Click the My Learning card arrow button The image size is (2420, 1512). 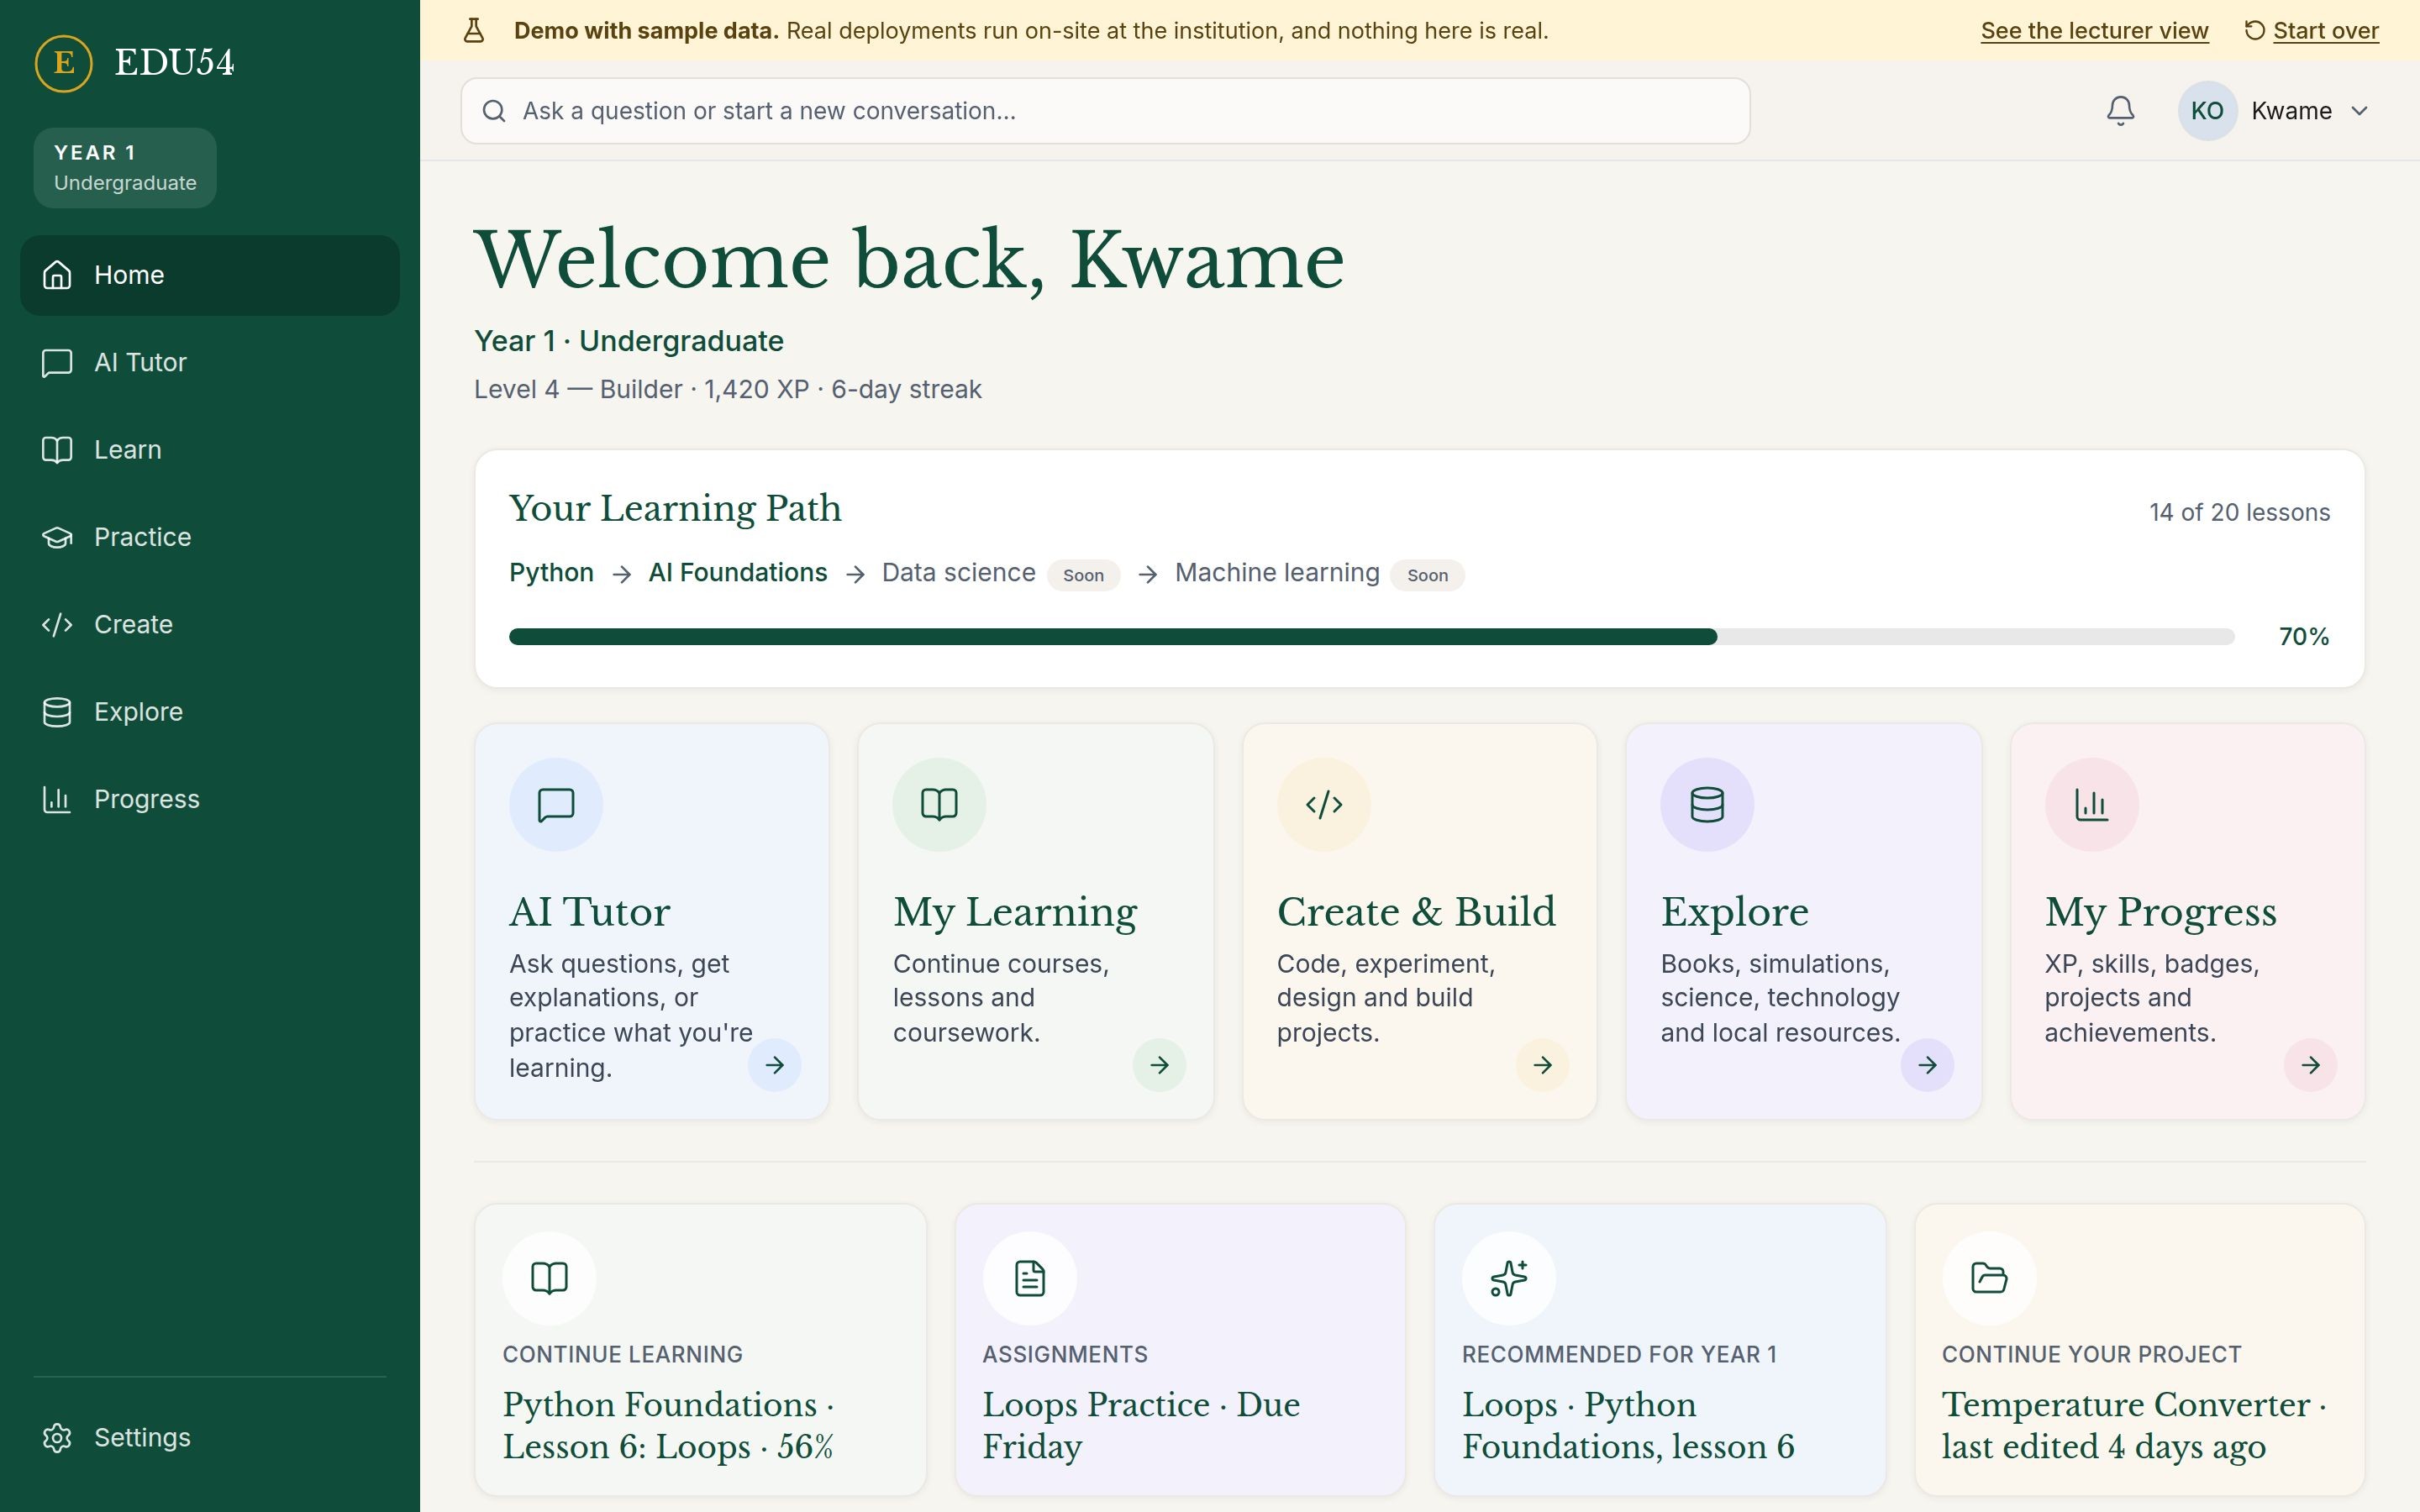[1159, 1065]
